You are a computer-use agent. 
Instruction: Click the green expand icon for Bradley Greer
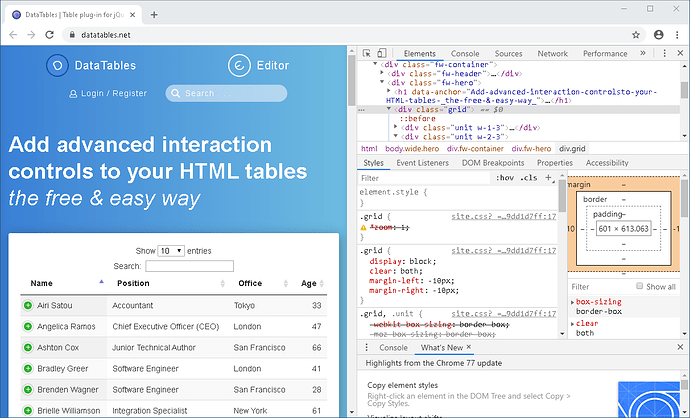pos(28,368)
